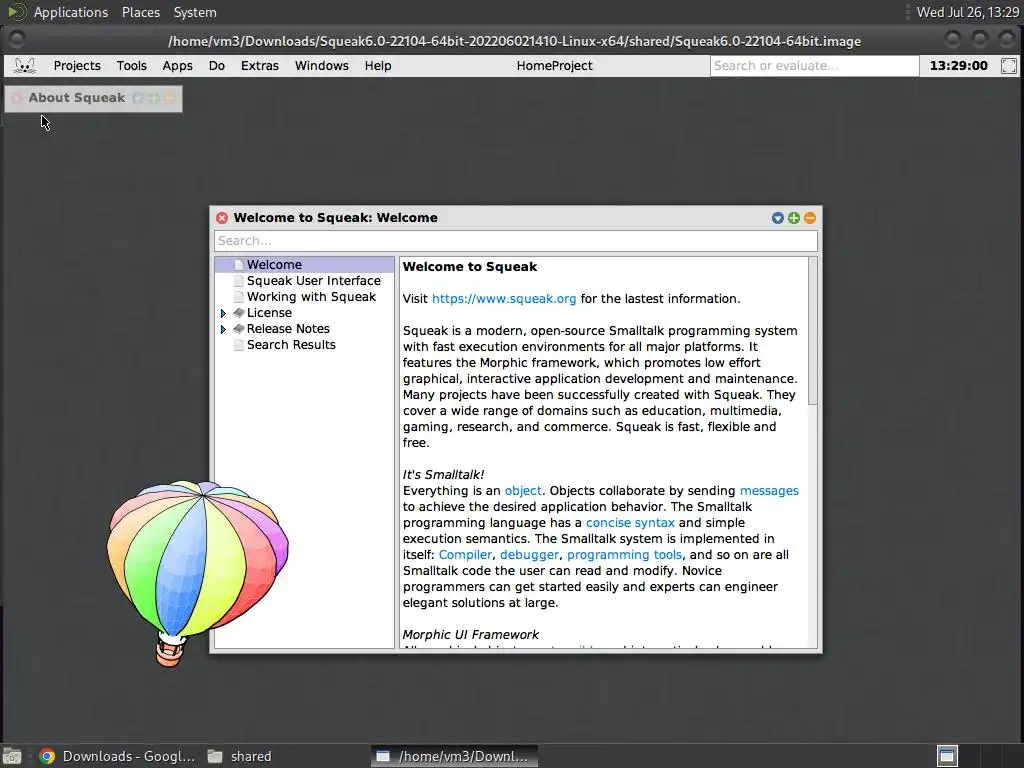Click the Squeak User Interface page icon
The height and width of the screenshot is (768, 1024).
pyautogui.click(x=239, y=281)
